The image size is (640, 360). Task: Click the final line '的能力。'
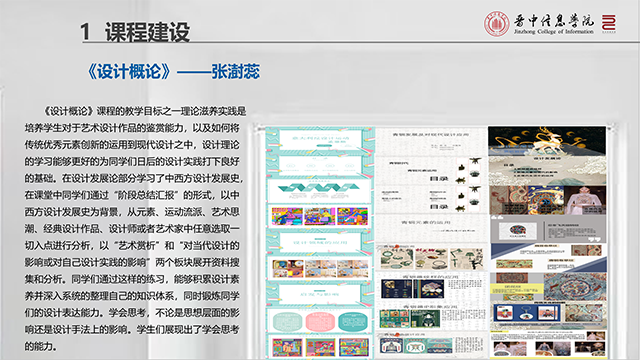(40, 347)
